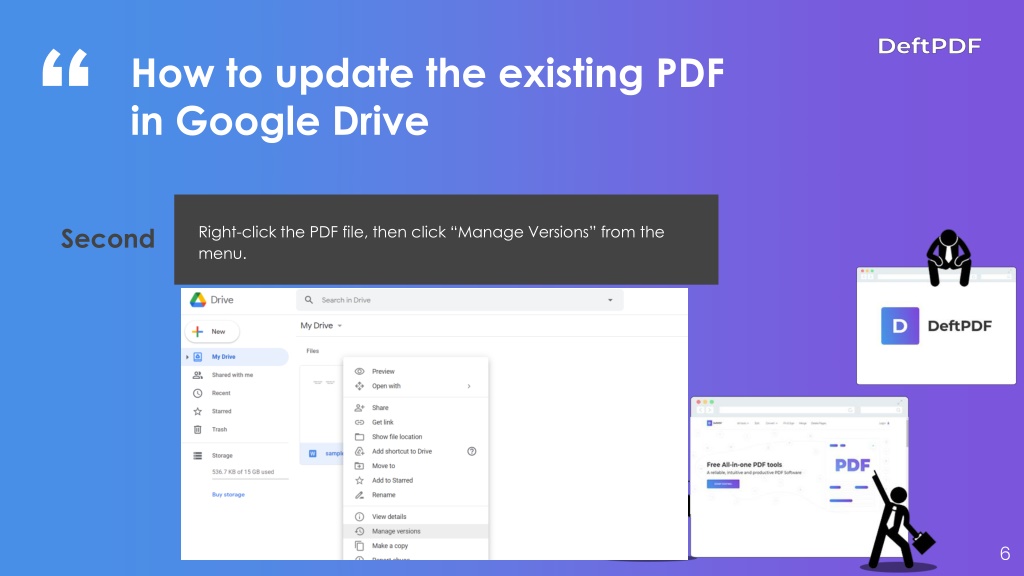Choose Move to from the context menu
The width and height of the screenshot is (1024, 576).
(x=415, y=466)
